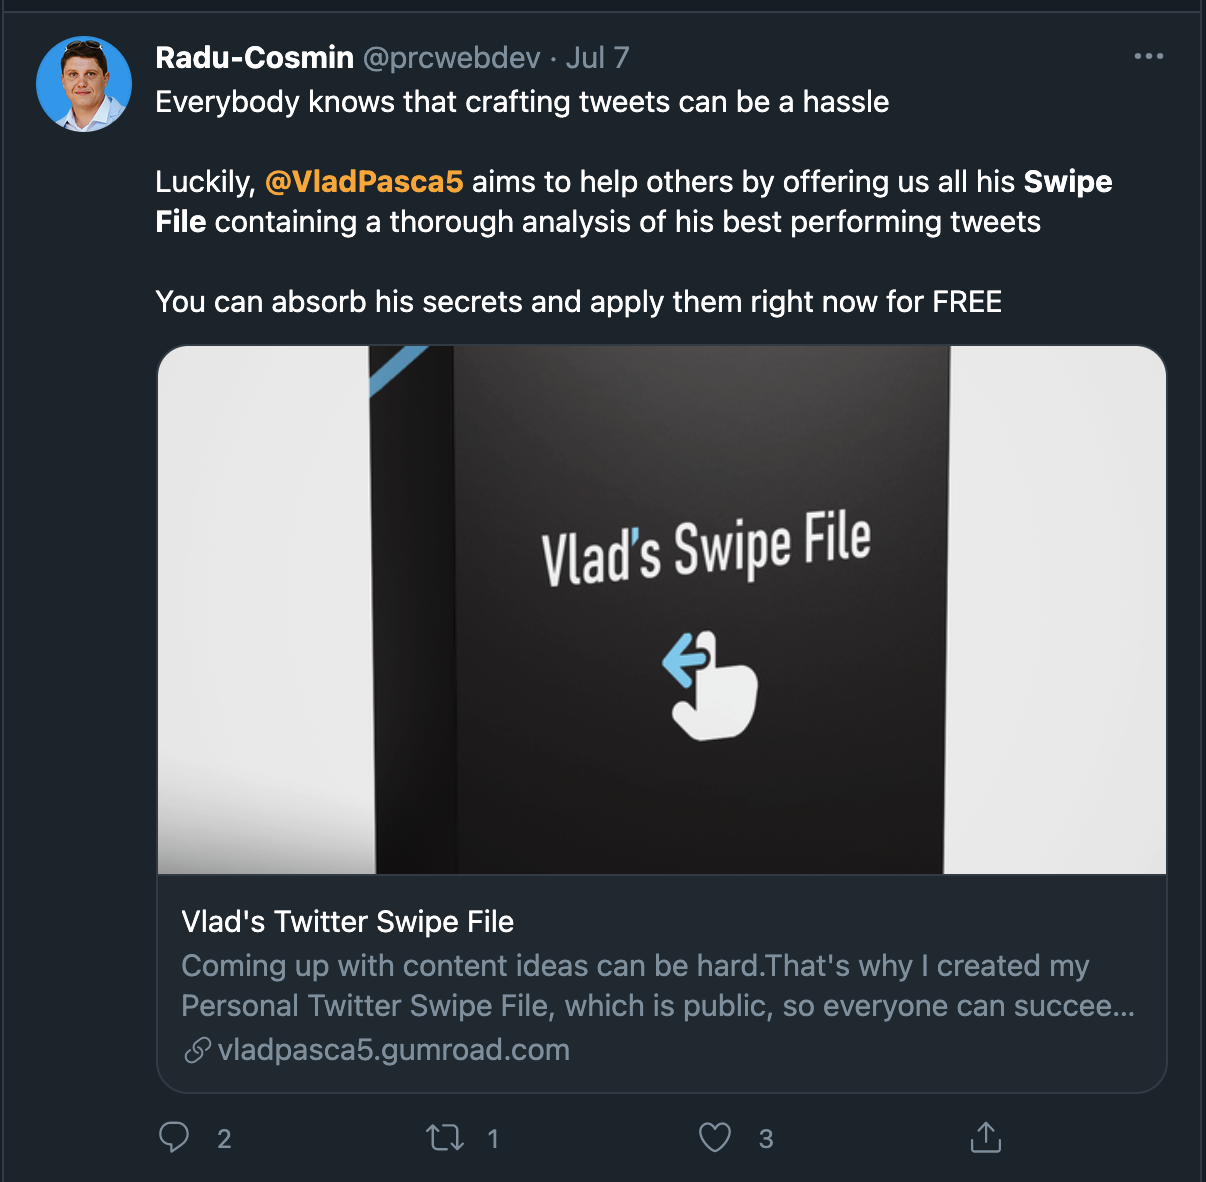Click the tweet body text about crafting tweets
1206x1182 pixels.
521,101
